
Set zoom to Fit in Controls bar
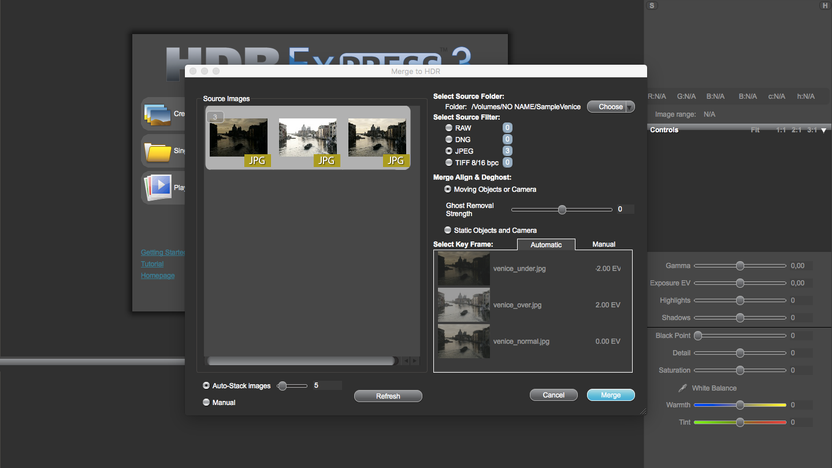(755, 130)
